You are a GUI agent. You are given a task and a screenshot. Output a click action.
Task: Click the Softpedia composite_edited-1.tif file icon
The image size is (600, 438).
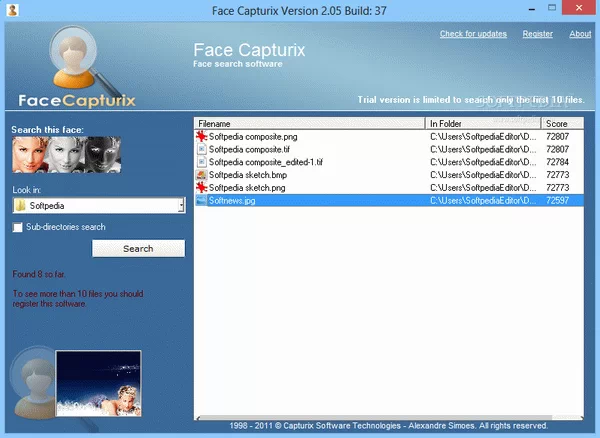[201, 161]
